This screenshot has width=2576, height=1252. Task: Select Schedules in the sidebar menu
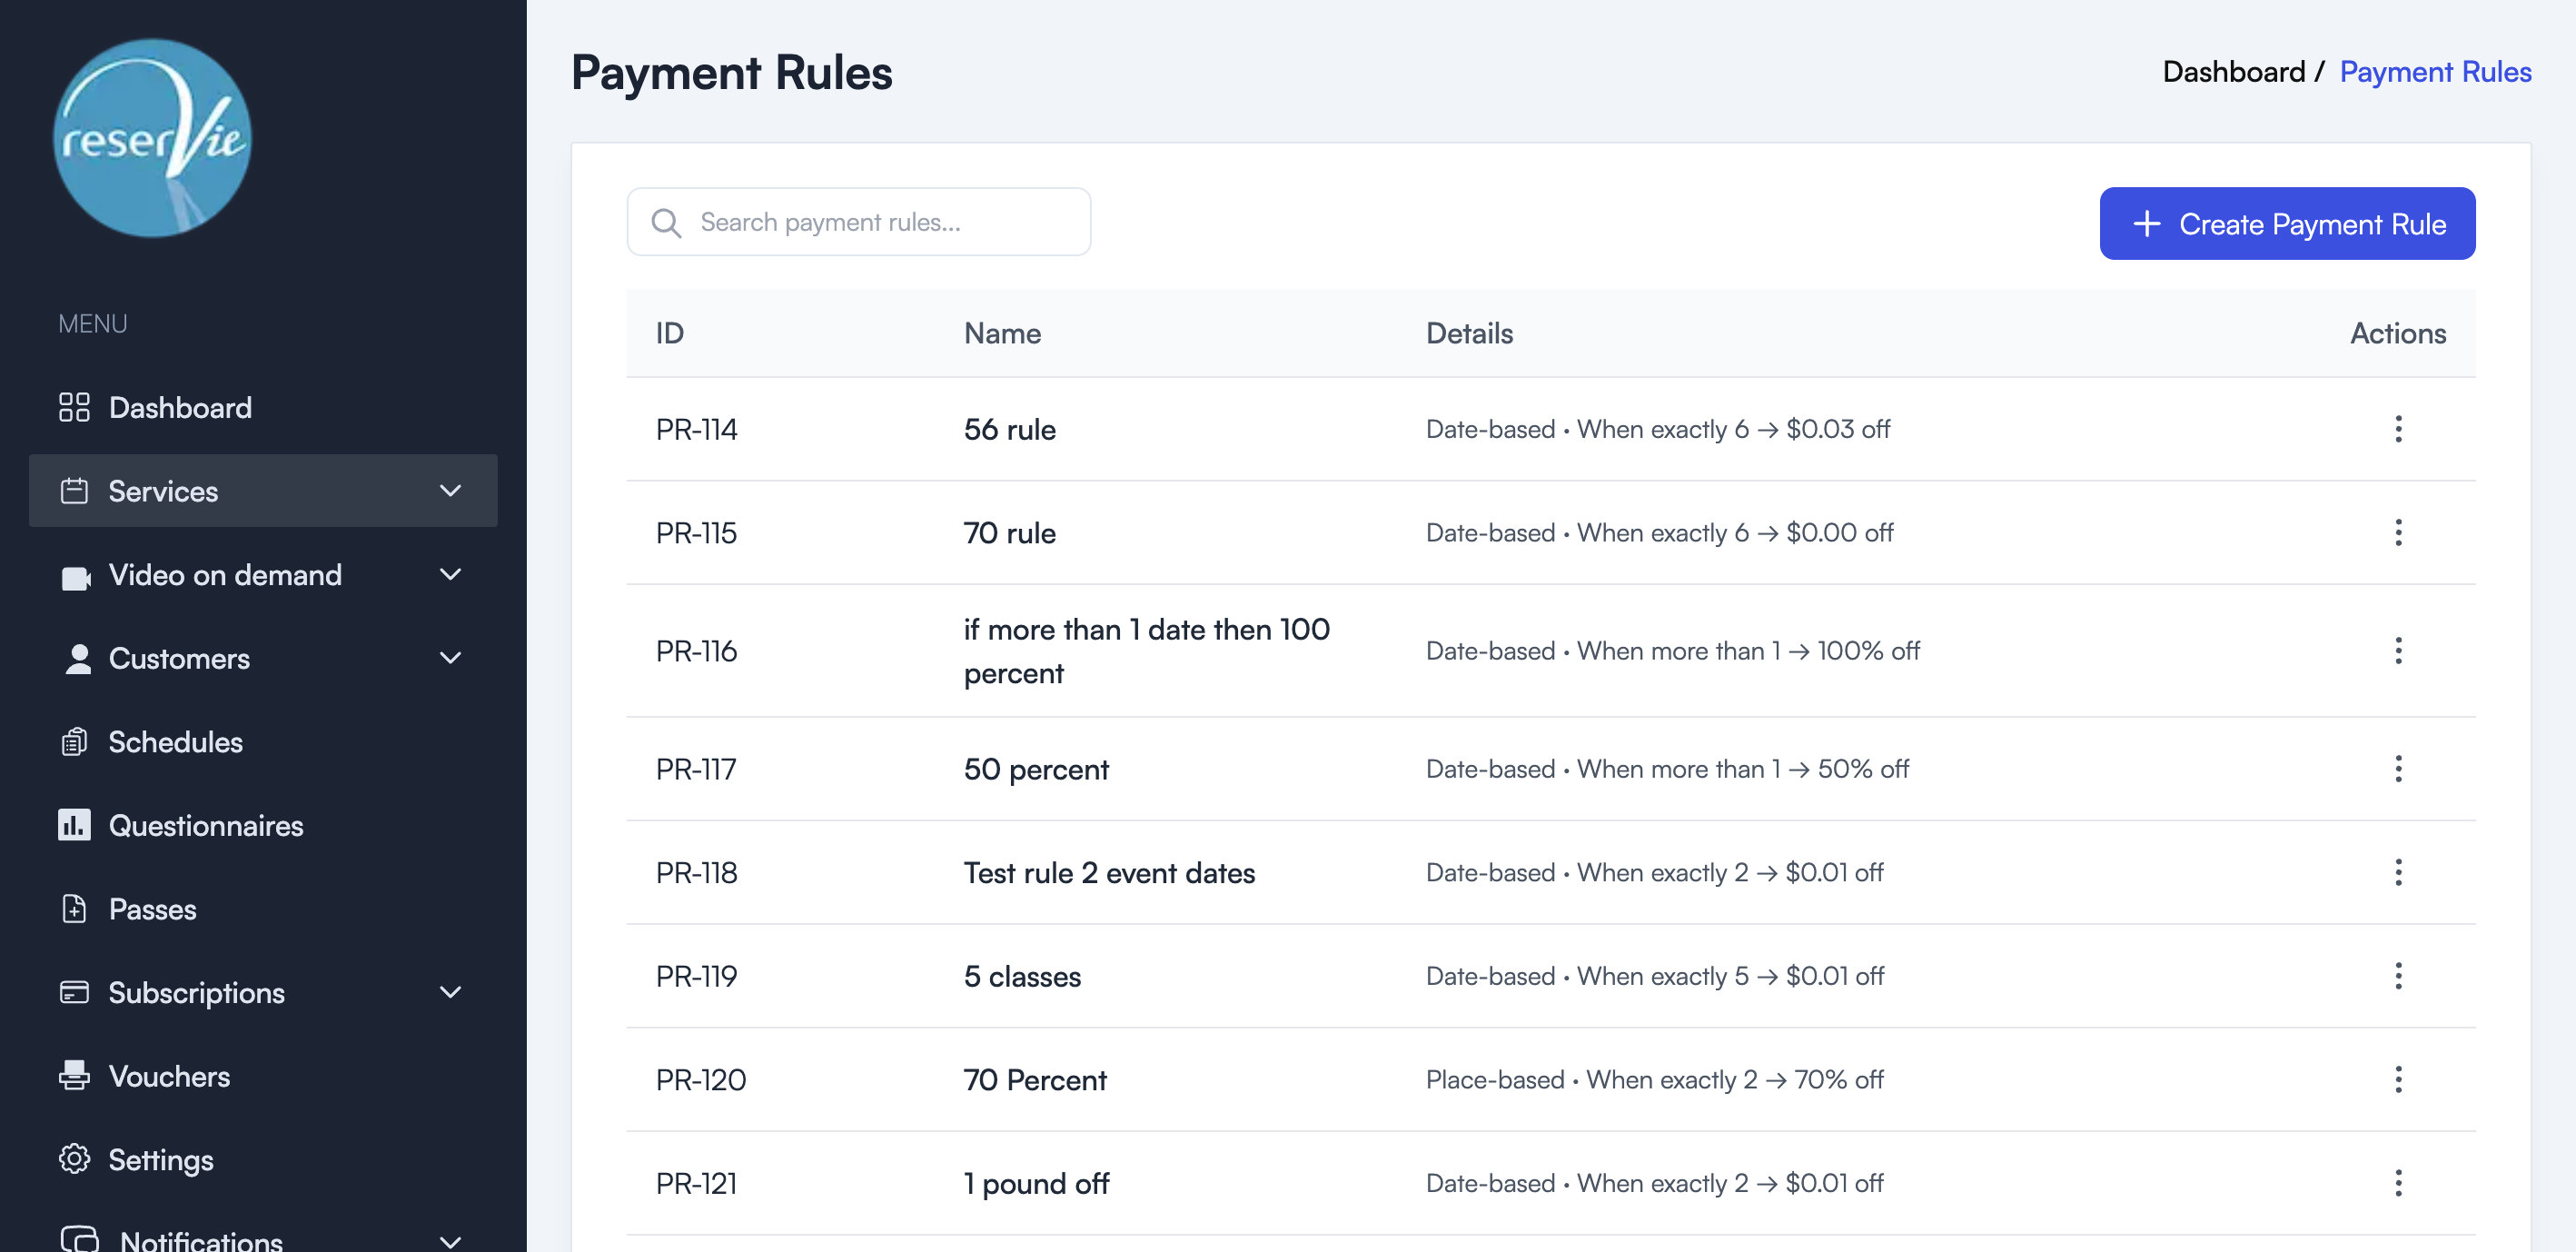coord(176,741)
